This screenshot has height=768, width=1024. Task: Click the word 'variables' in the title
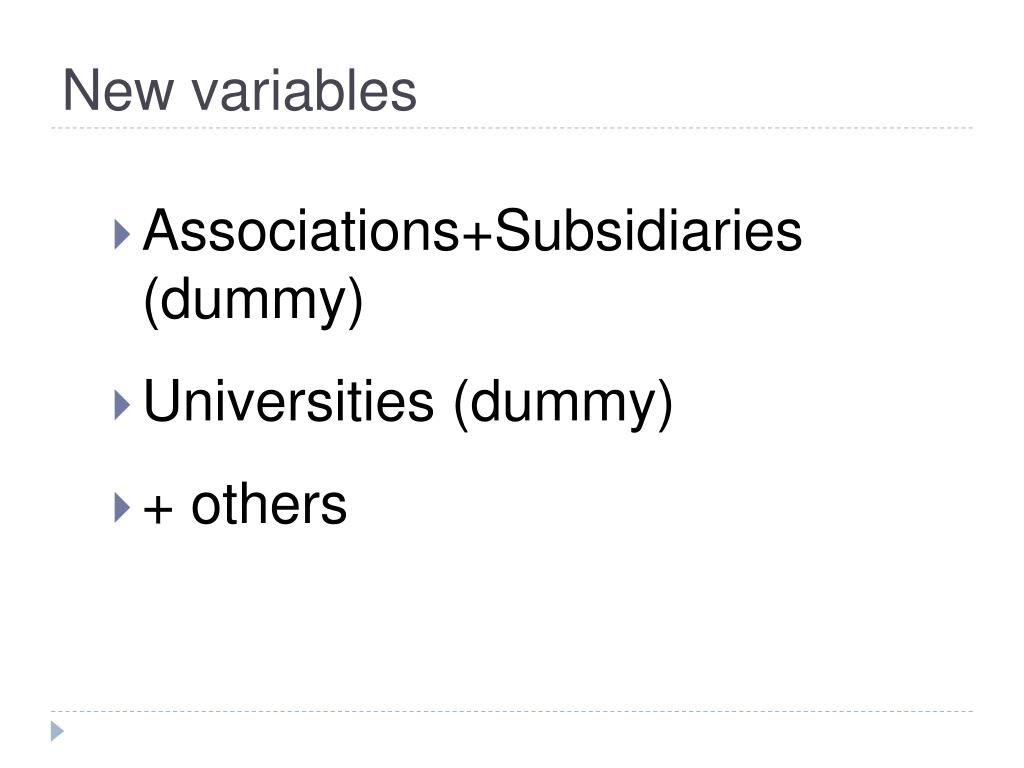point(304,91)
